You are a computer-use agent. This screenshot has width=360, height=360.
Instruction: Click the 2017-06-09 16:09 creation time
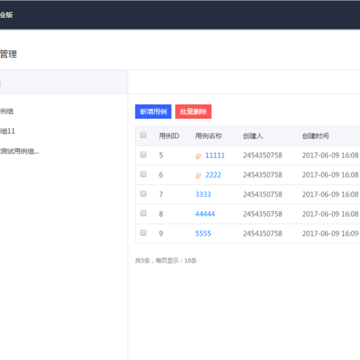pyautogui.click(x=330, y=234)
